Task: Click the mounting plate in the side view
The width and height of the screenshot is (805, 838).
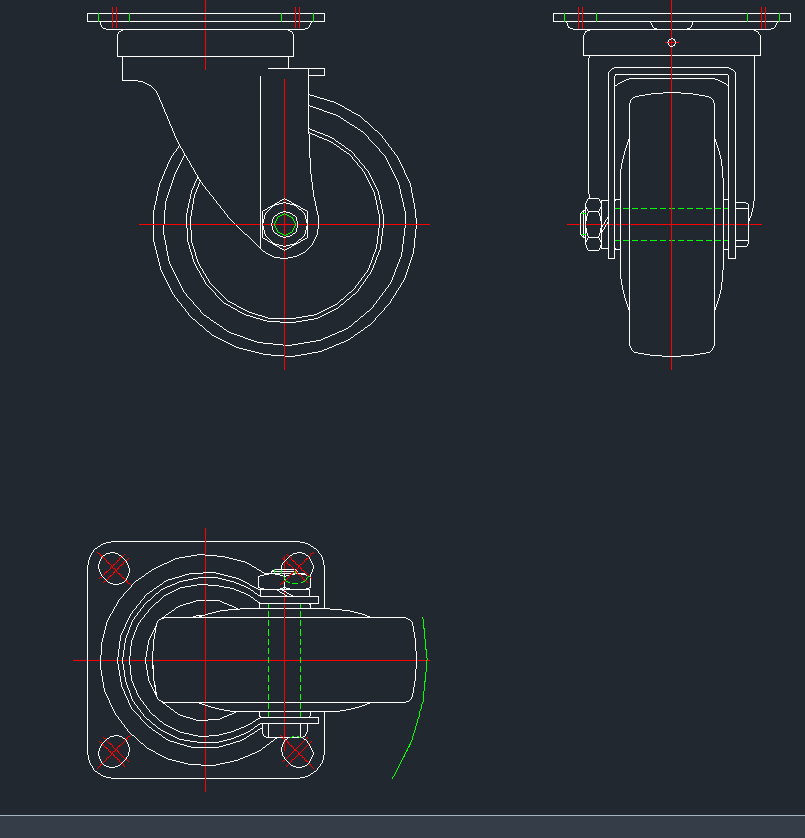Action: click(206, 17)
